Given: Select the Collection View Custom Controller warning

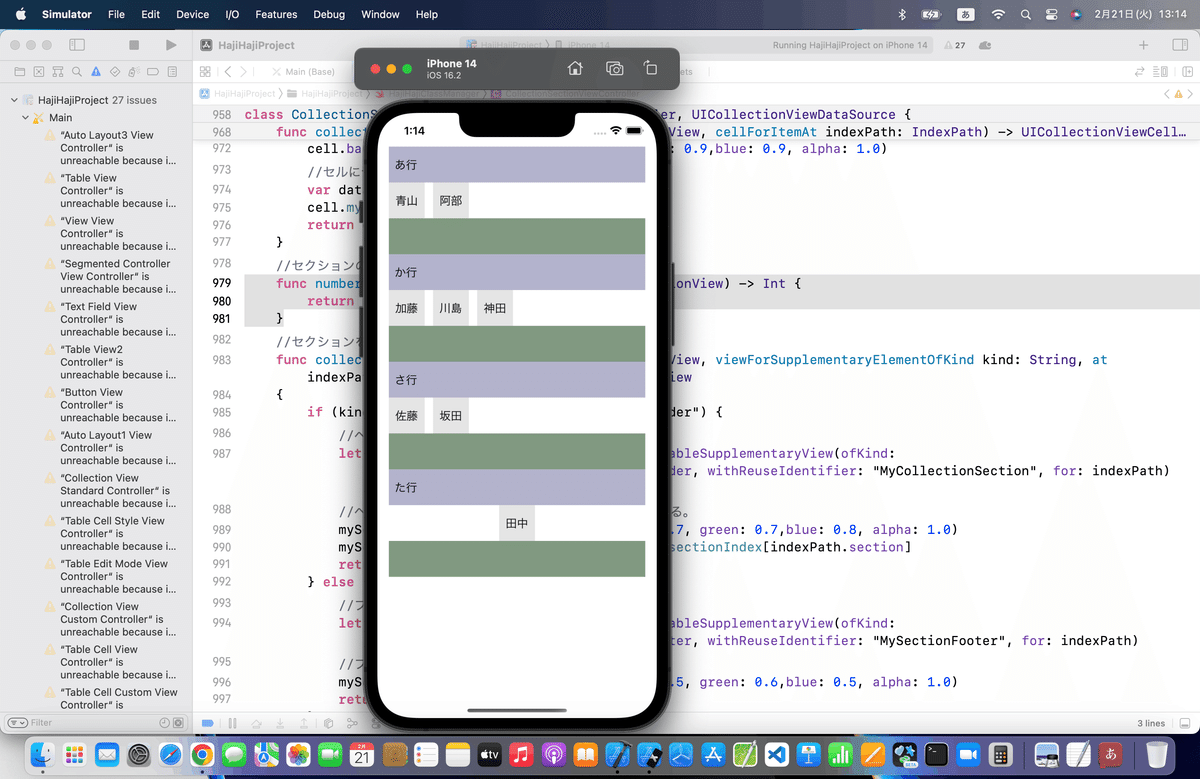Looking at the screenshot, I should 112,619.
